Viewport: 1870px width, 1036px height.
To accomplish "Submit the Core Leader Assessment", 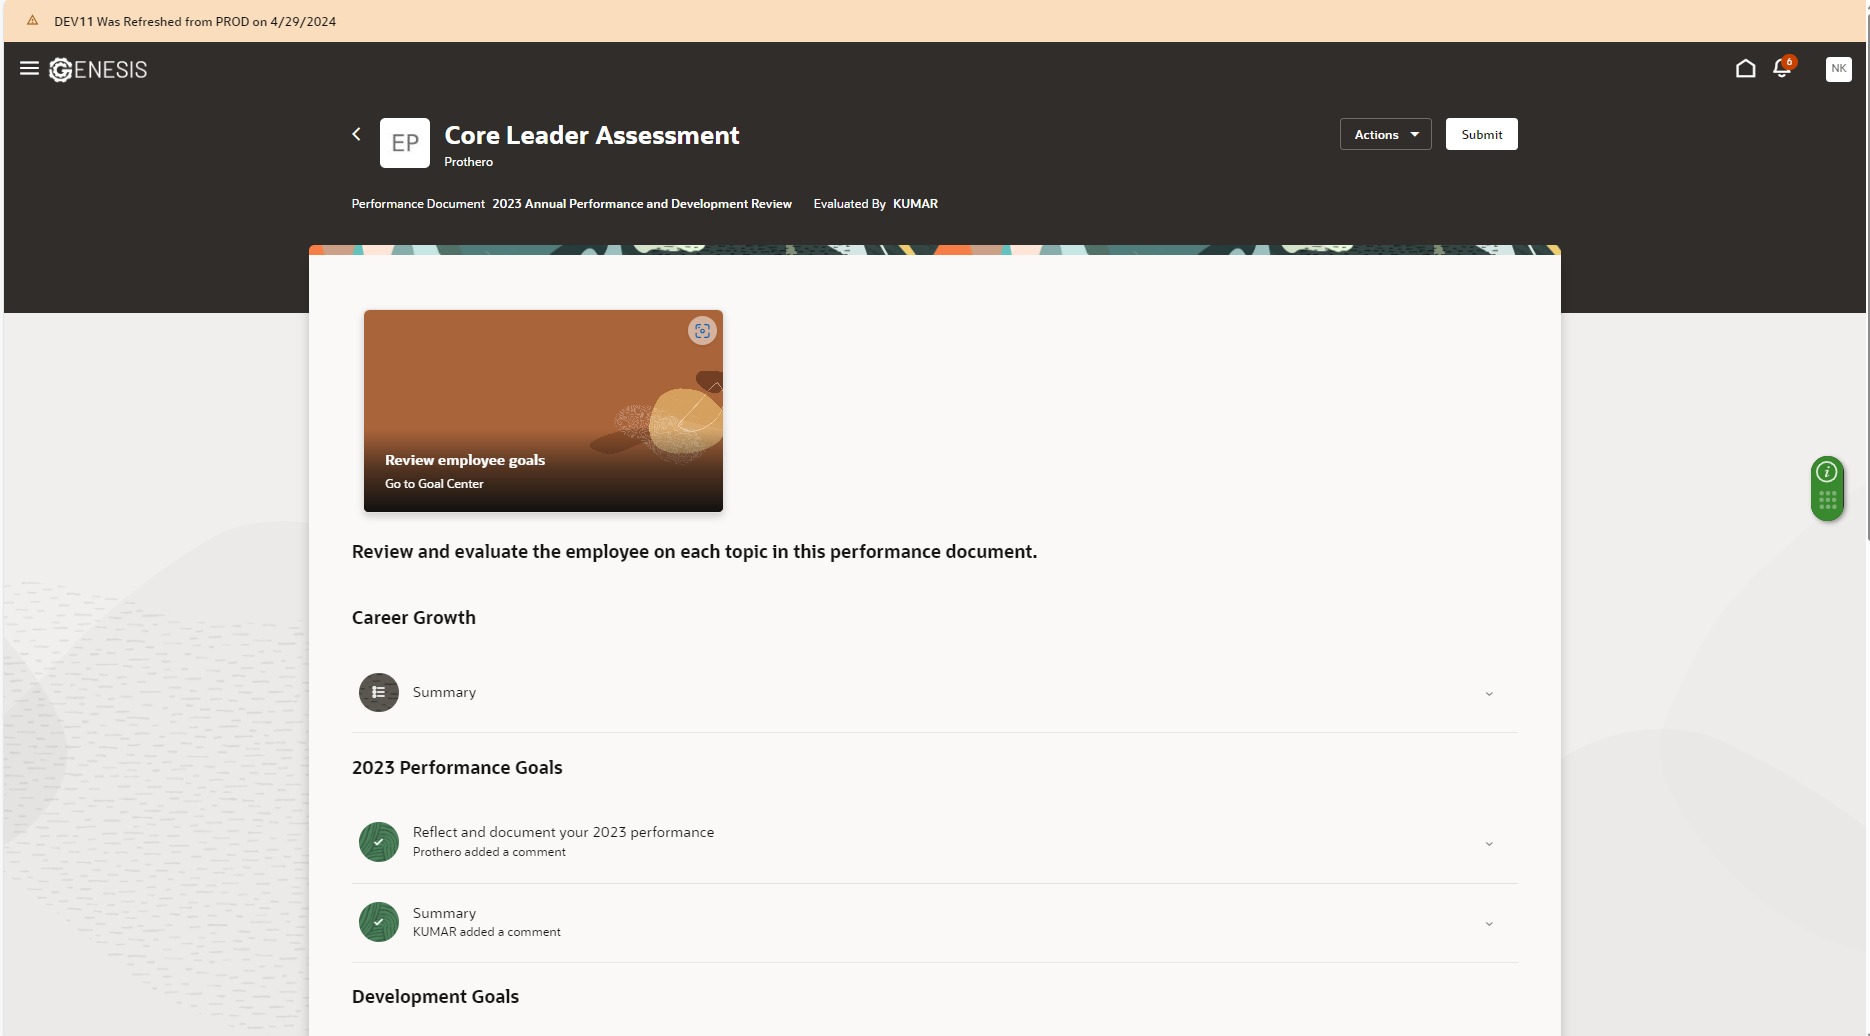I will (1481, 133).
